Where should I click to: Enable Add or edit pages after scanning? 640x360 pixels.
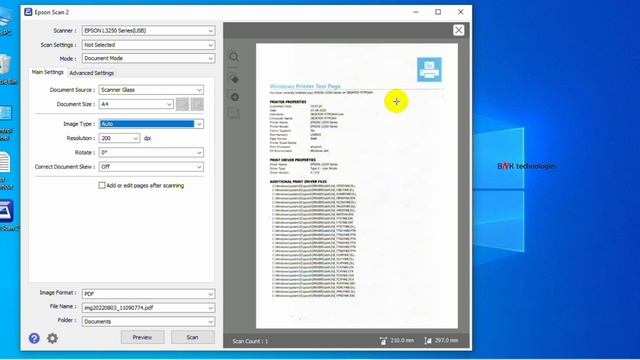pos(102,185)
